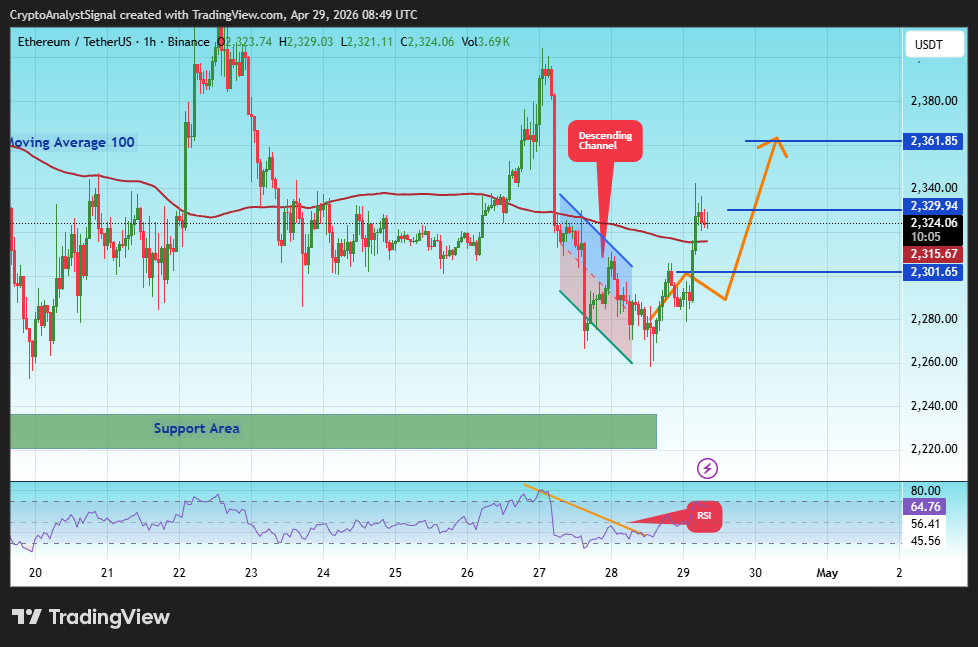
Task: Click the current price label 2,324.06
Action: 933,223
